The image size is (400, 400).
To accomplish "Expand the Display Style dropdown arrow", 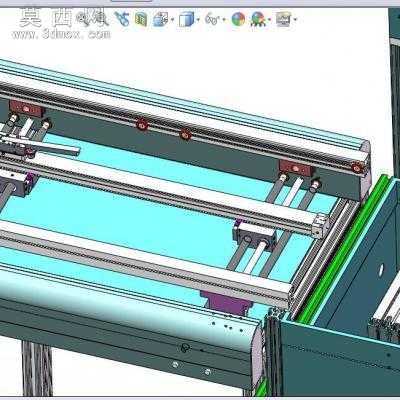I will (198, 20).
